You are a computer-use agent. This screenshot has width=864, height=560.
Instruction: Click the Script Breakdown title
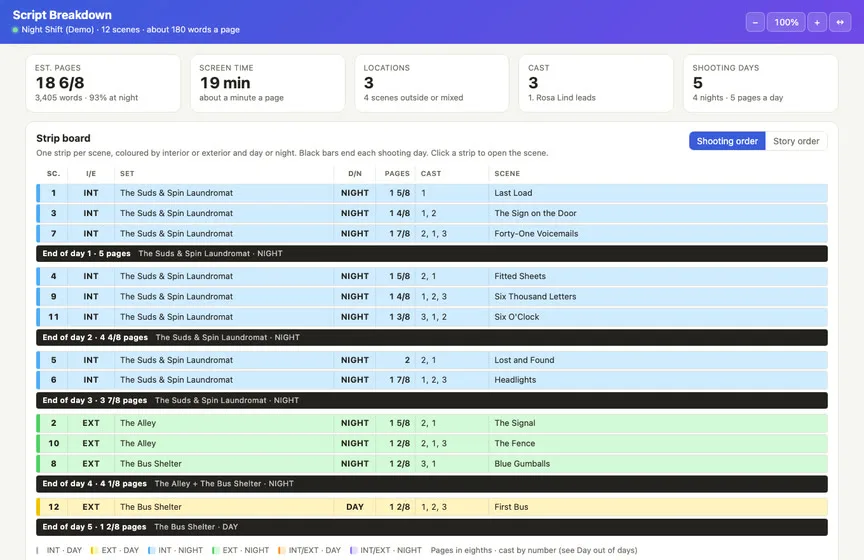62,15
